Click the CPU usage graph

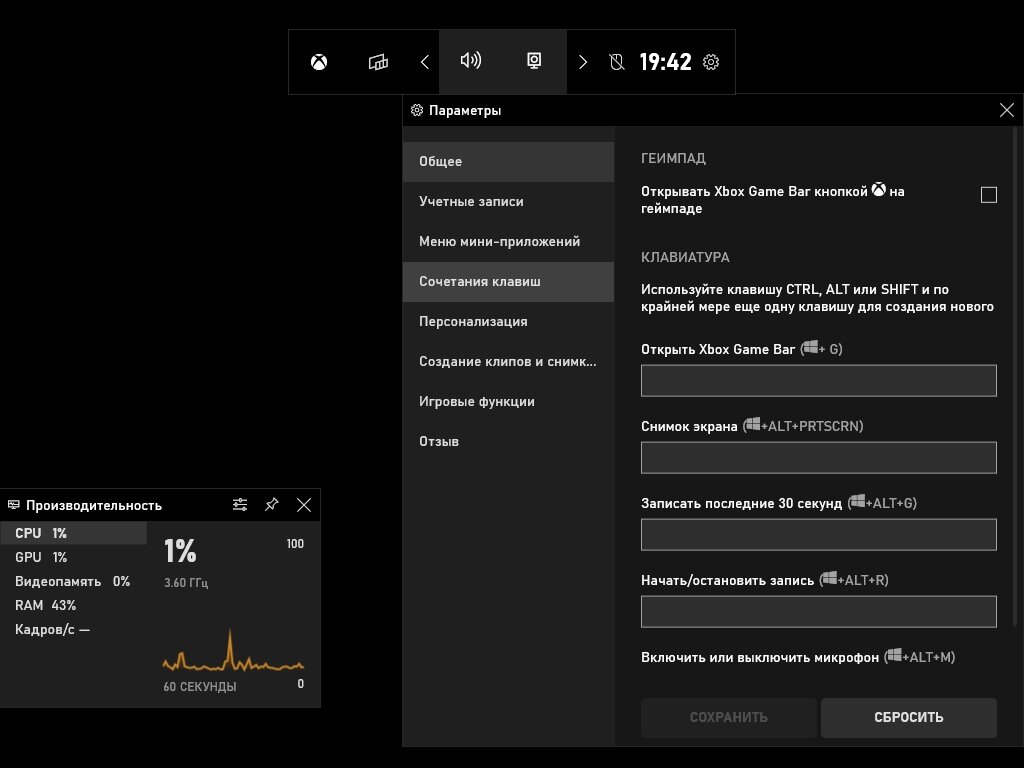(x=233, y=651)
